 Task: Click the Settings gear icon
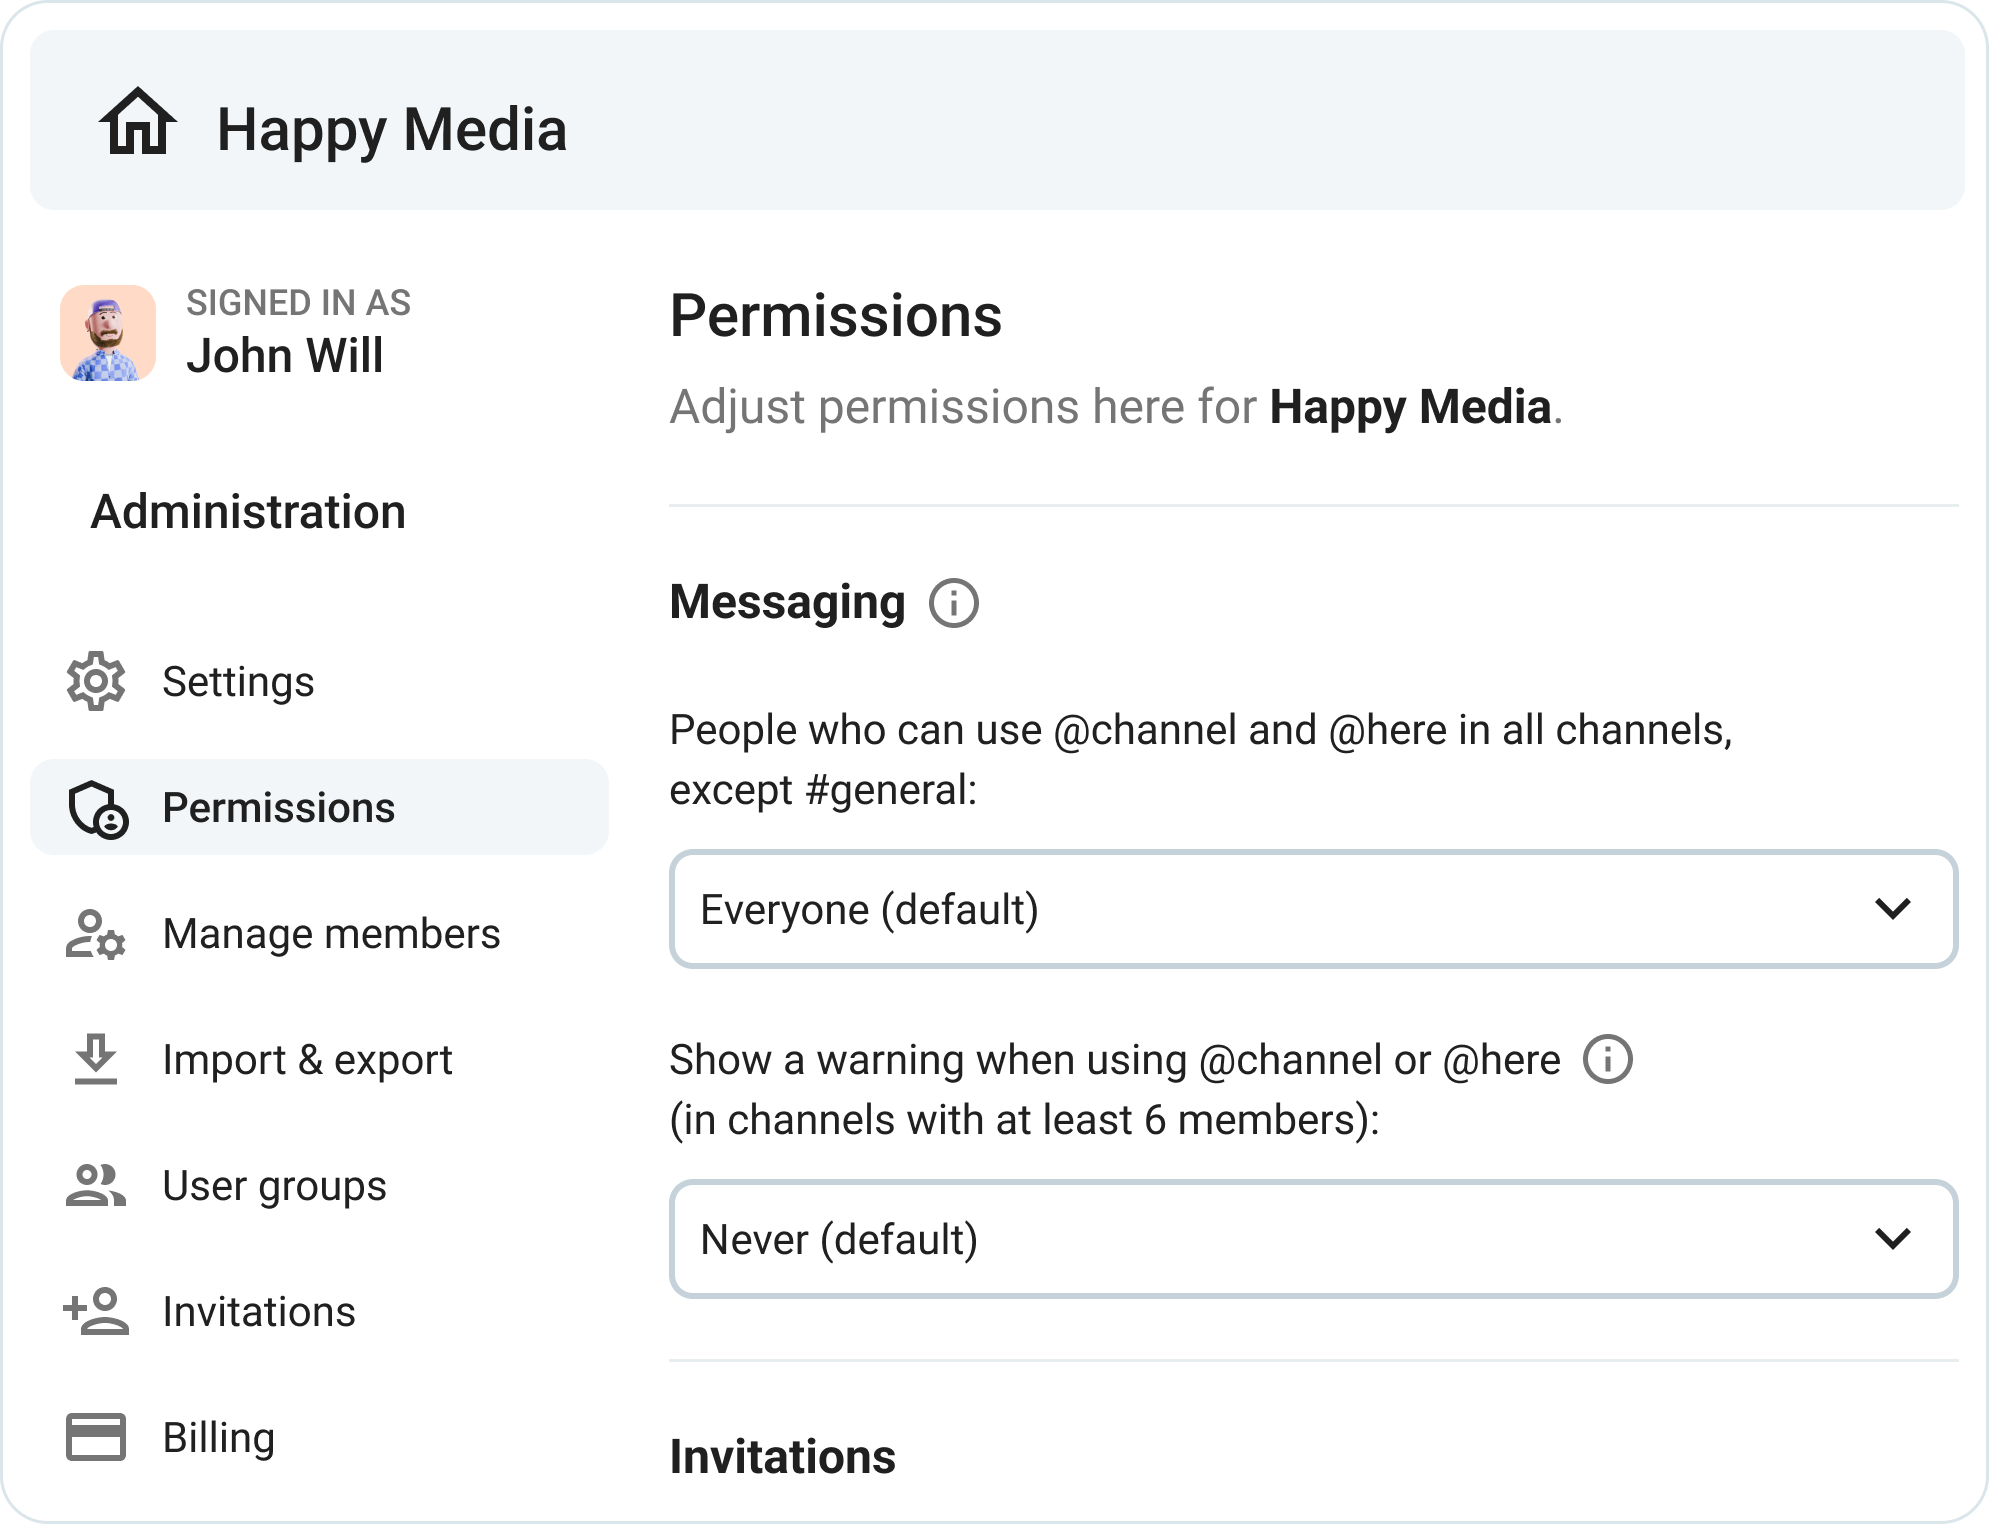point(96,682)
